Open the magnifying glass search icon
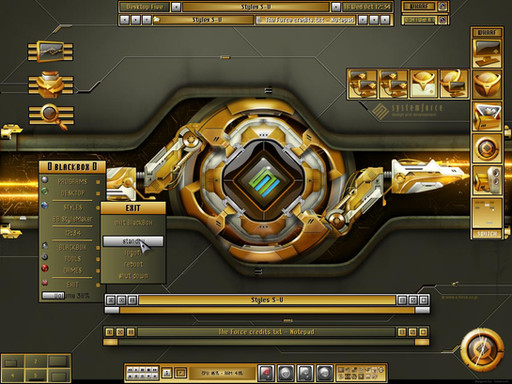Viewport: 512px width, 384px height. 51,115
